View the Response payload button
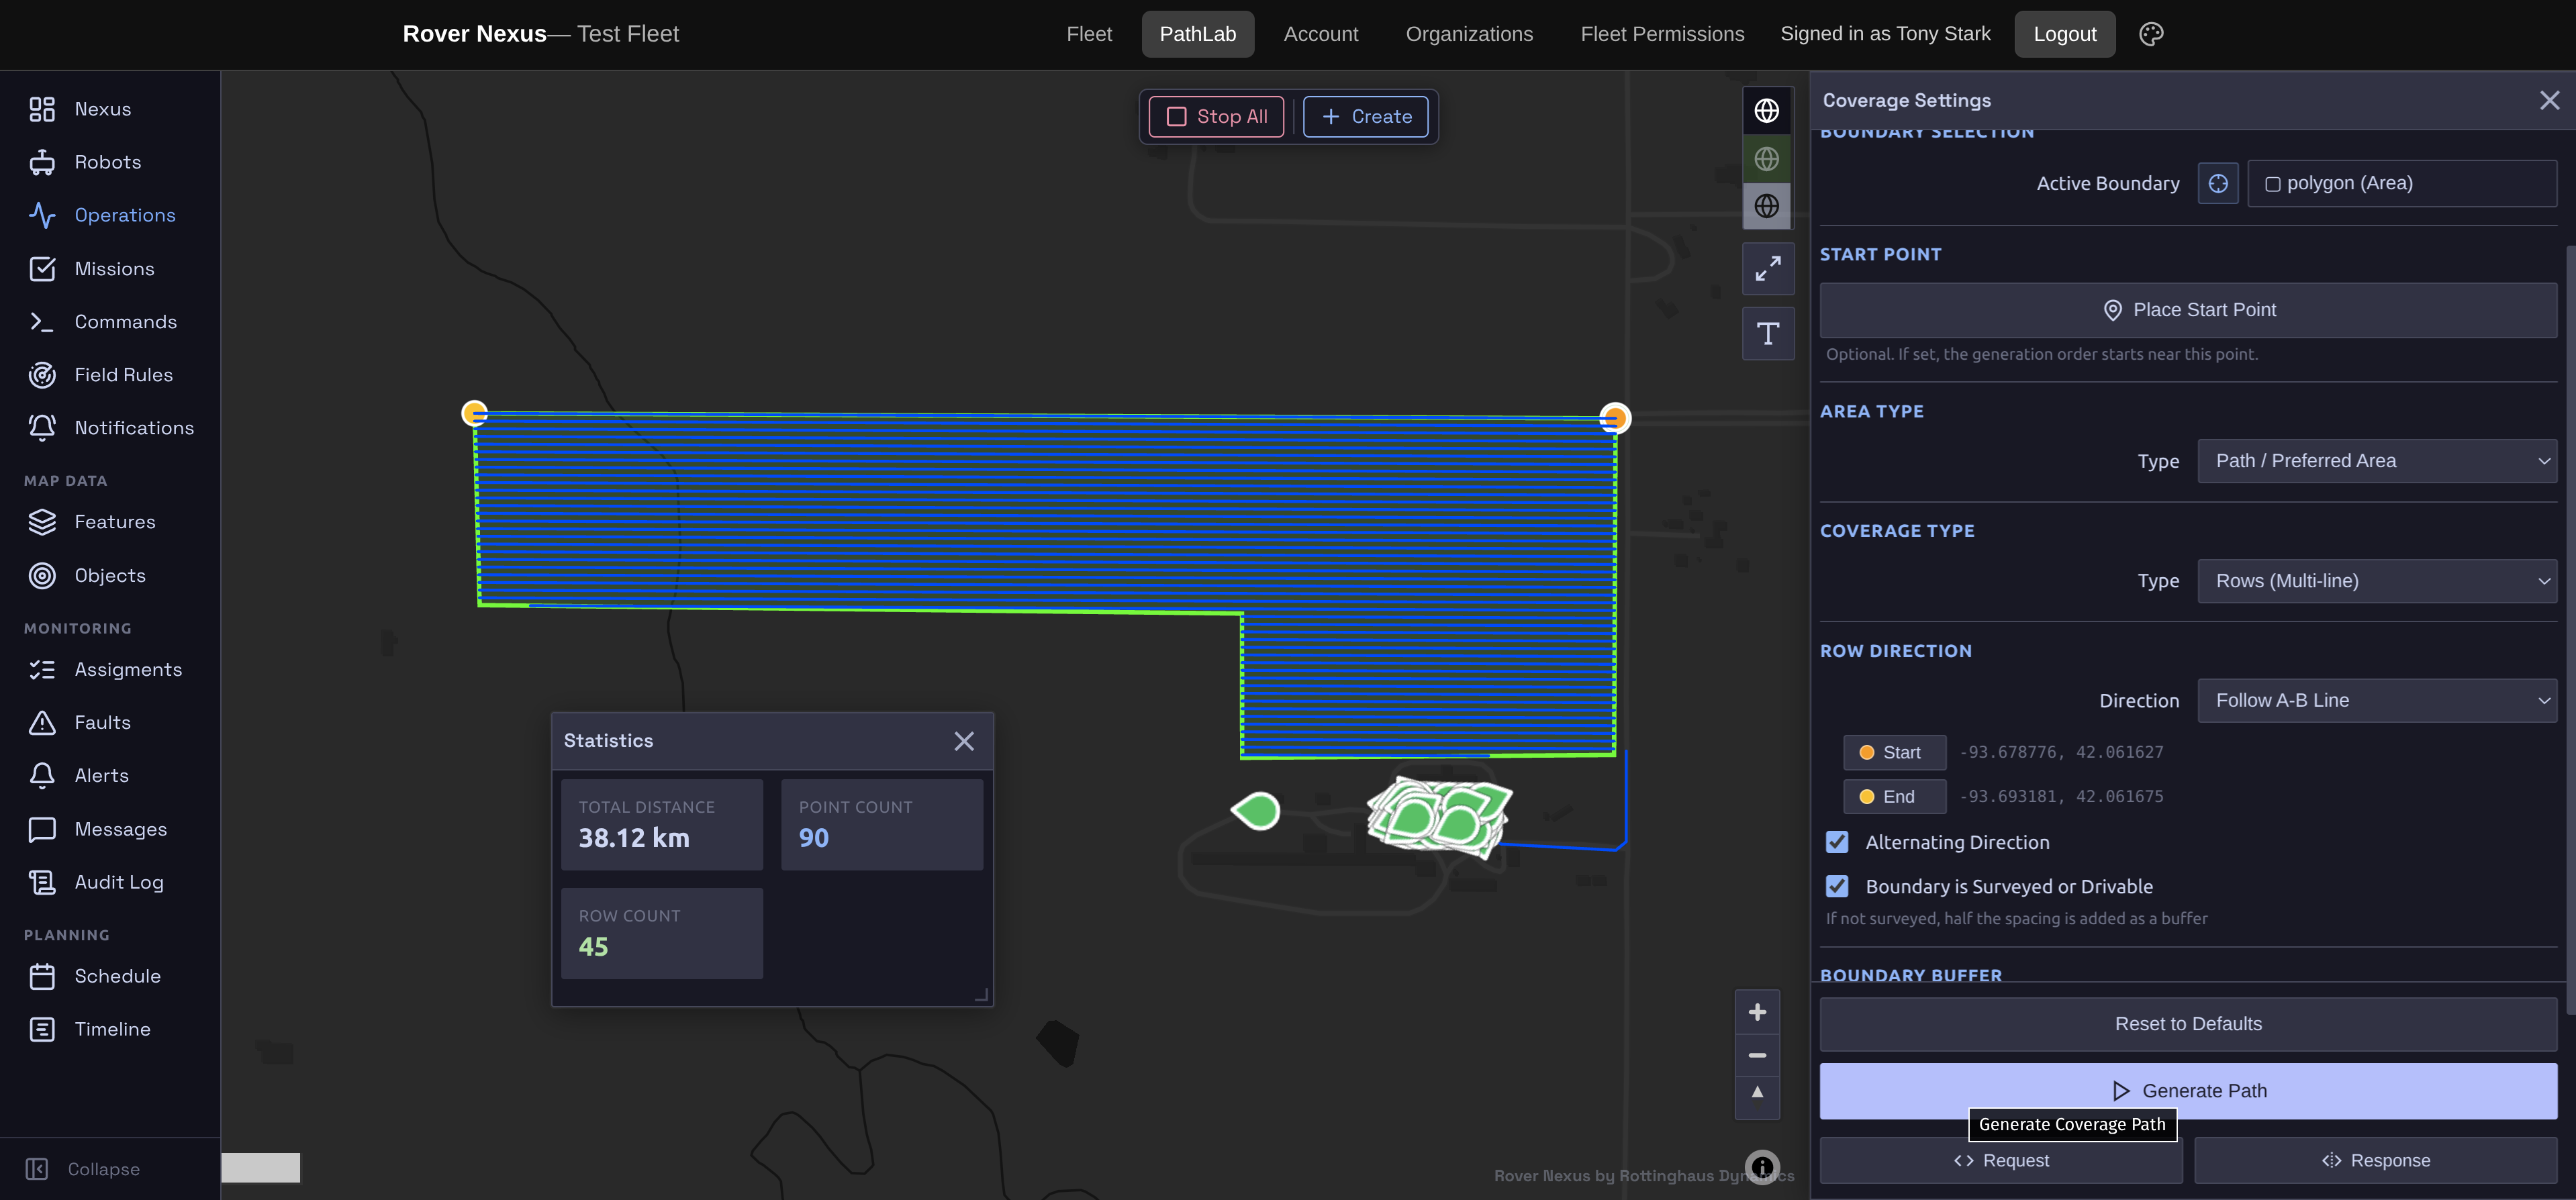Screen dimensions: 2576x1200 (2375, 1161)
